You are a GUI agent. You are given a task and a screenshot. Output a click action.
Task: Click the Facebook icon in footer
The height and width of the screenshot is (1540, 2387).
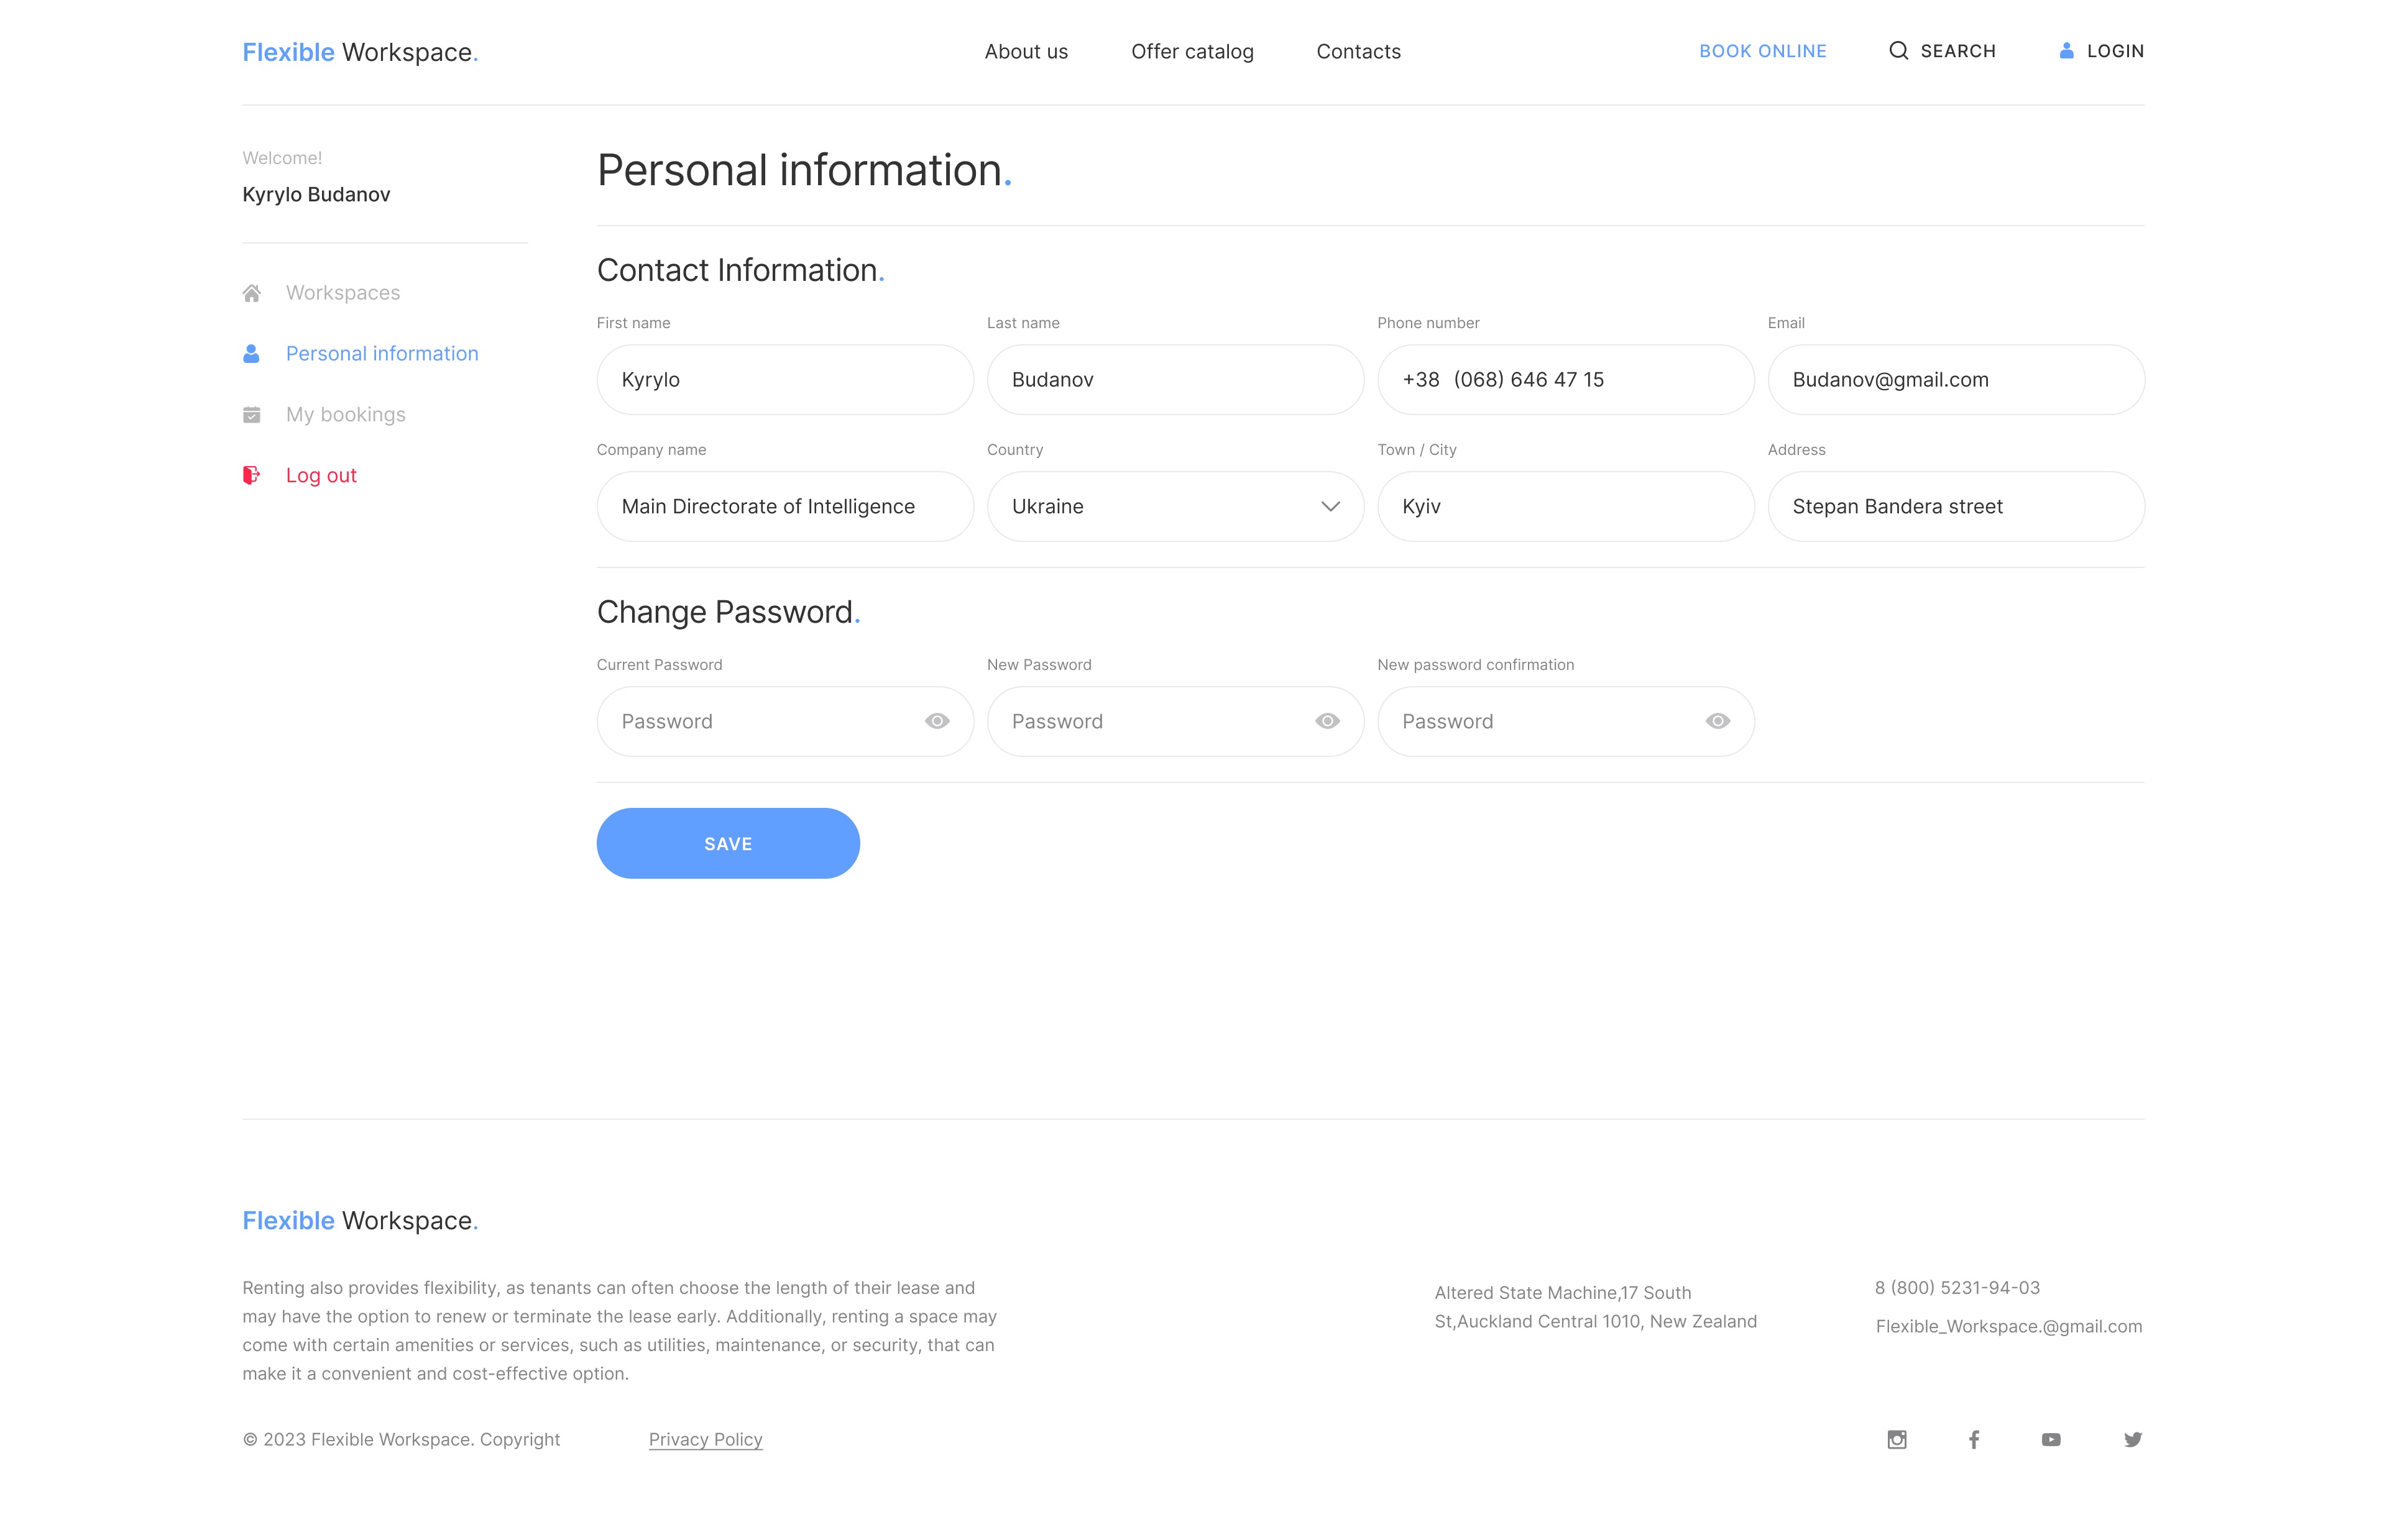[x=1975, y=1439]
